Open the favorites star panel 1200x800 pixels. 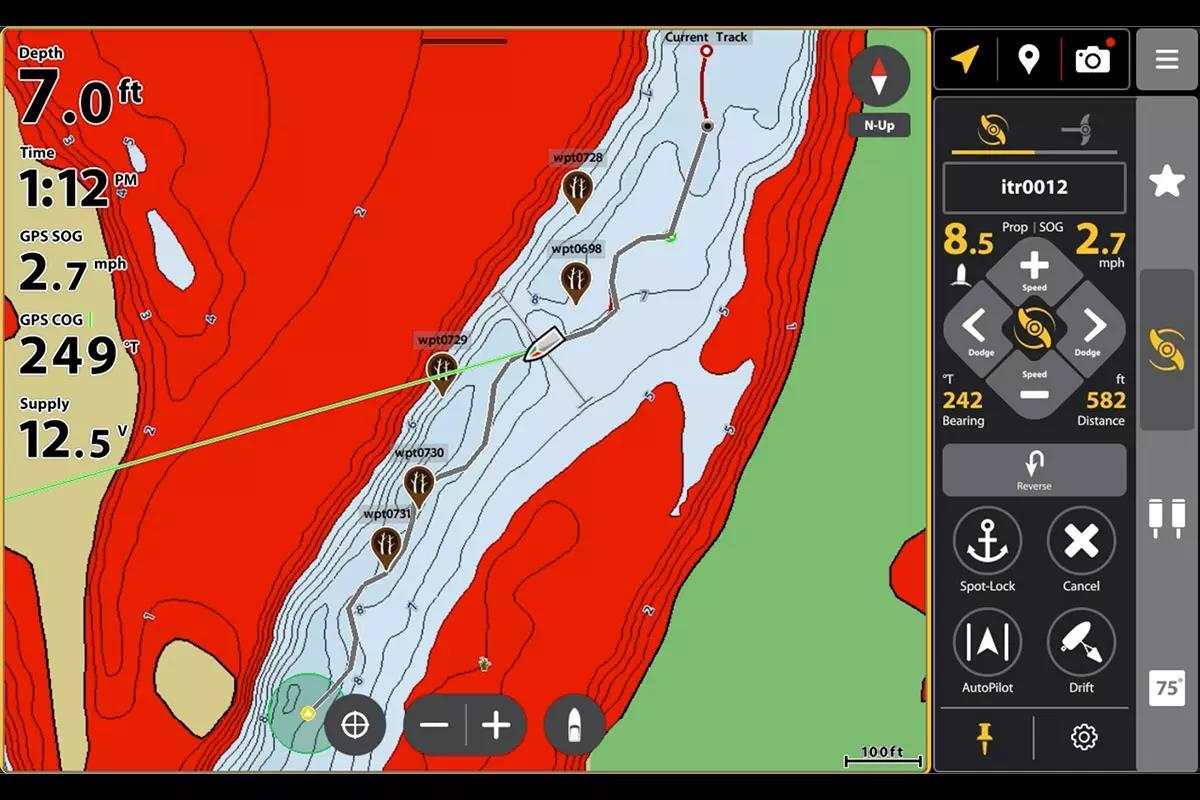(1167, 182)
